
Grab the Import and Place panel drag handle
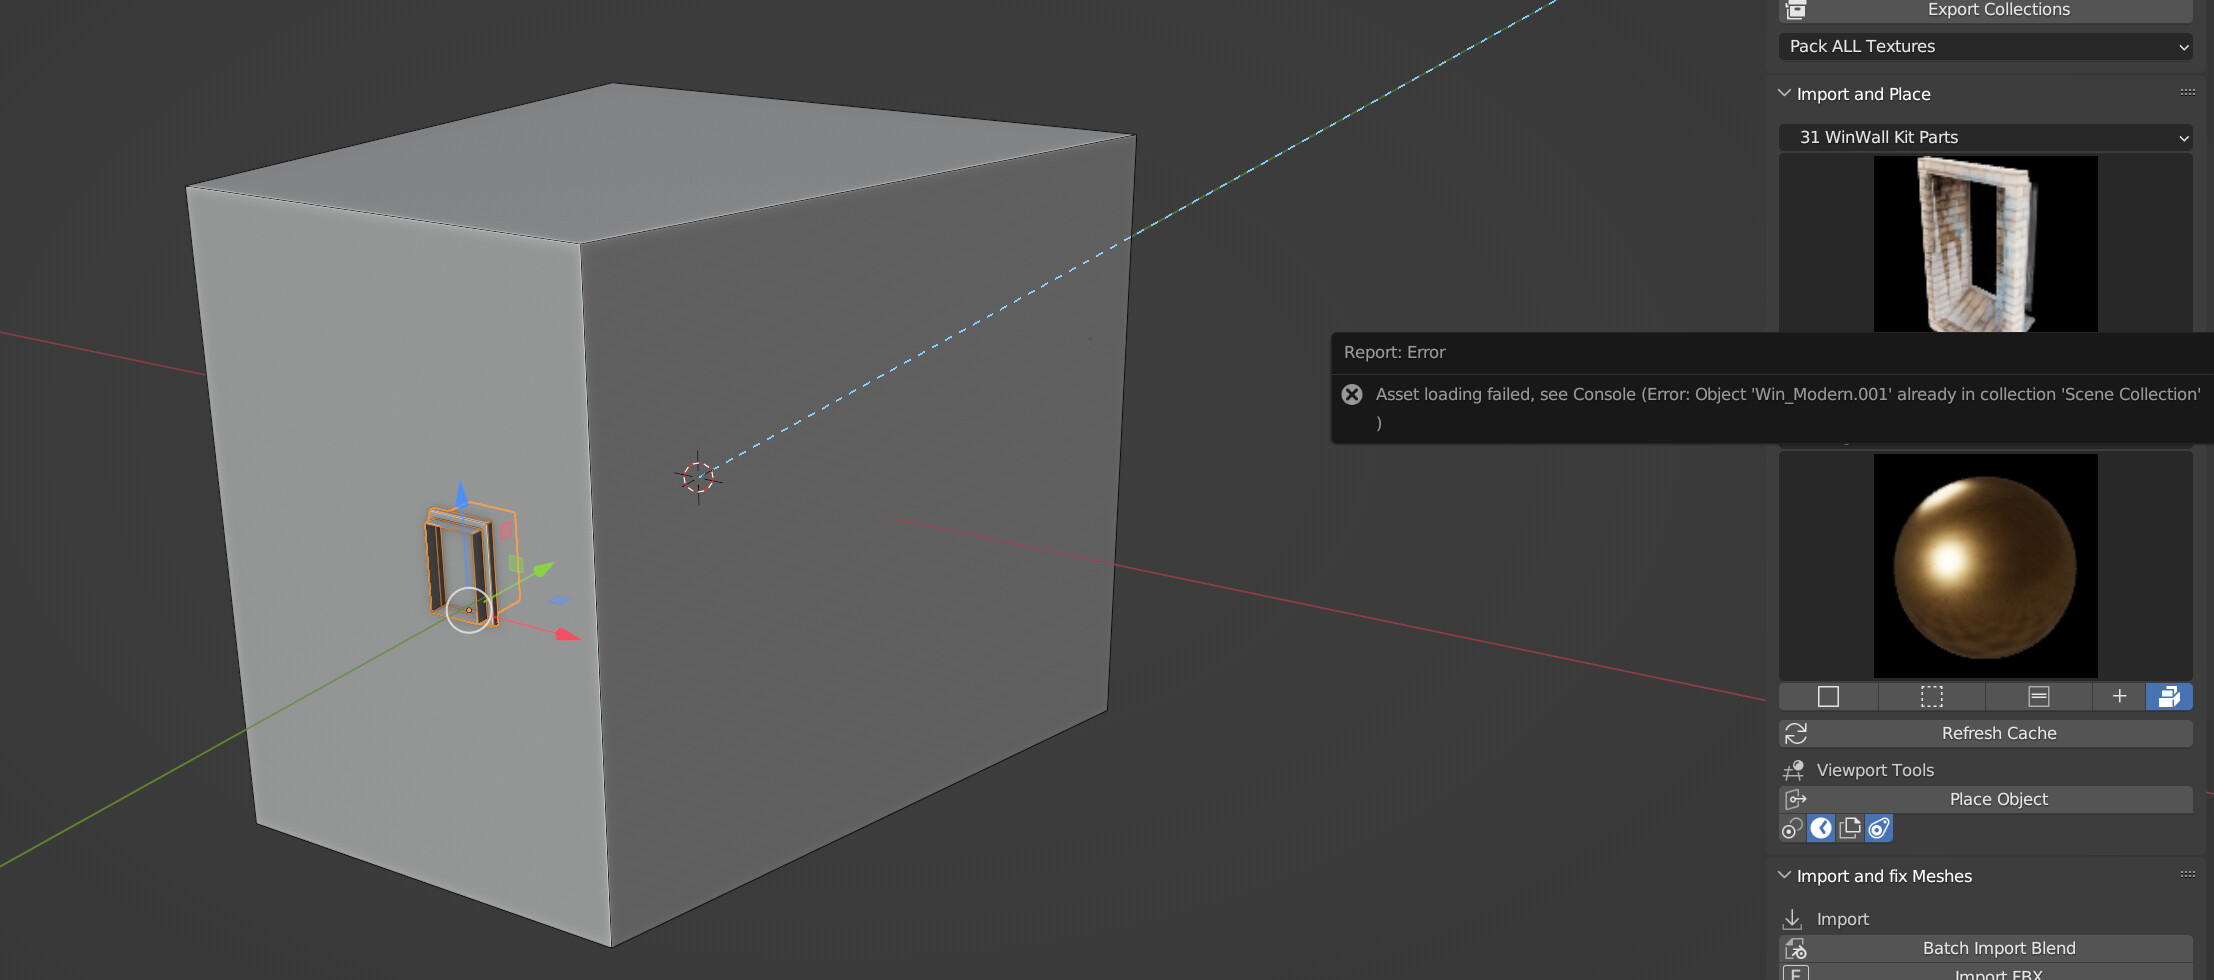(x=2188, y=92)
